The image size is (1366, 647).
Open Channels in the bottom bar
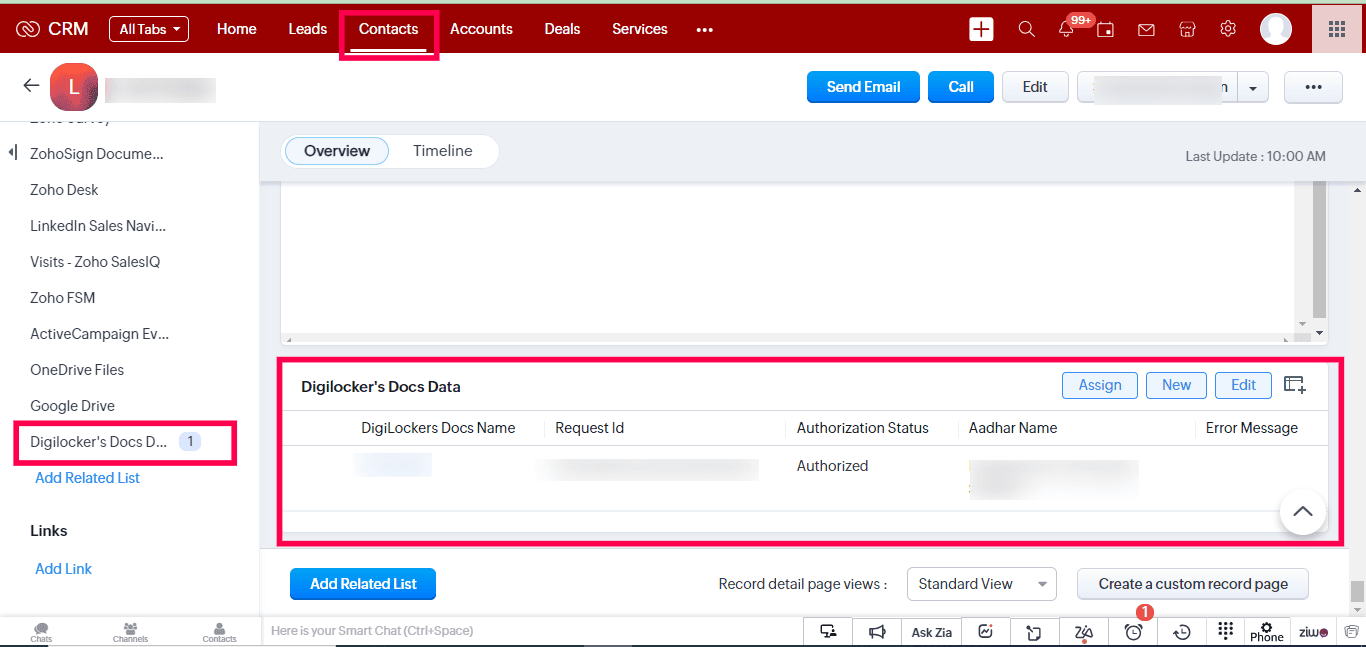coord(130,632)
